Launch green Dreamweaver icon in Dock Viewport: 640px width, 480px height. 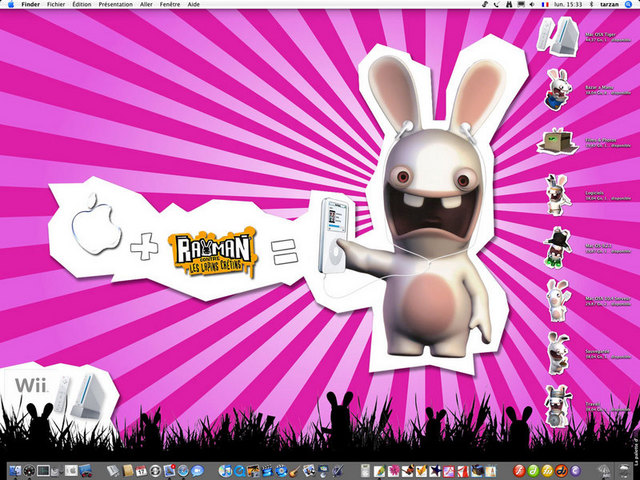pos(533,471)
